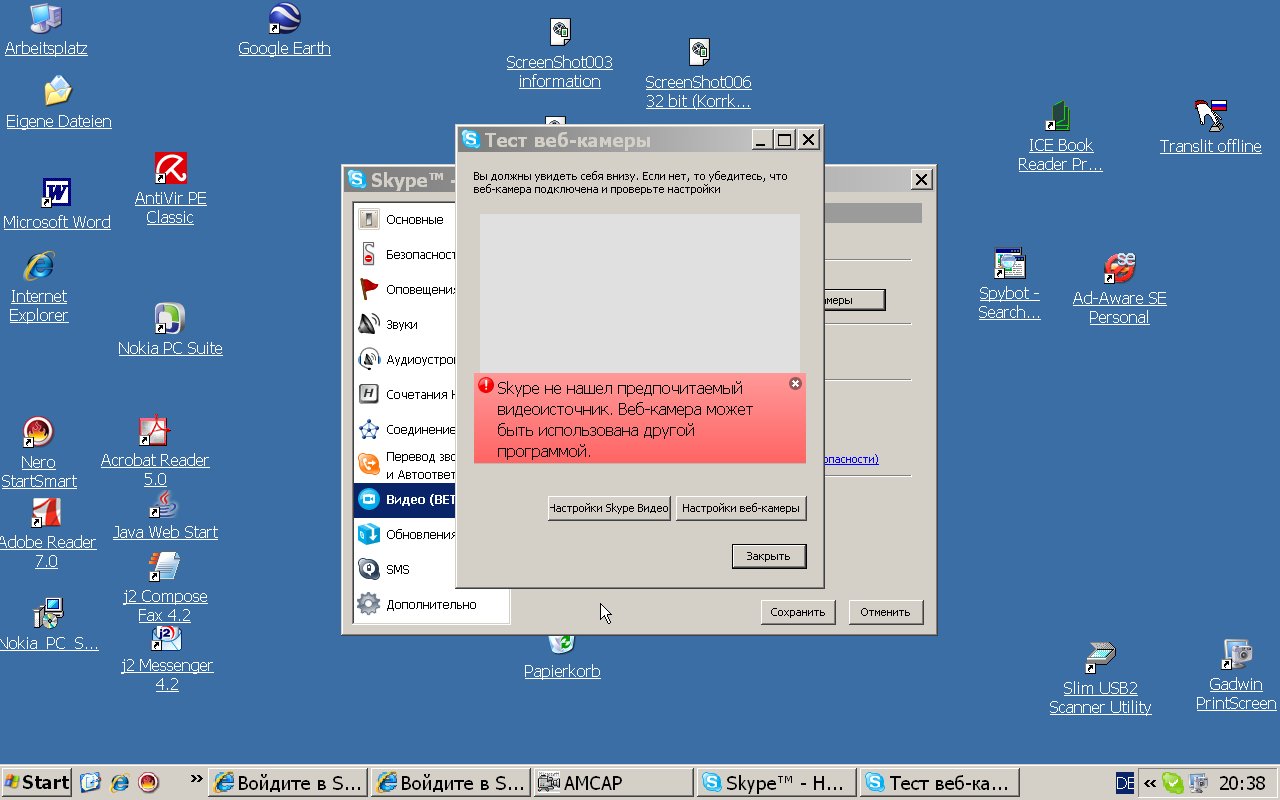Click Сохранить in Skype options window
1280x800 pixels.
click(797, 612)
